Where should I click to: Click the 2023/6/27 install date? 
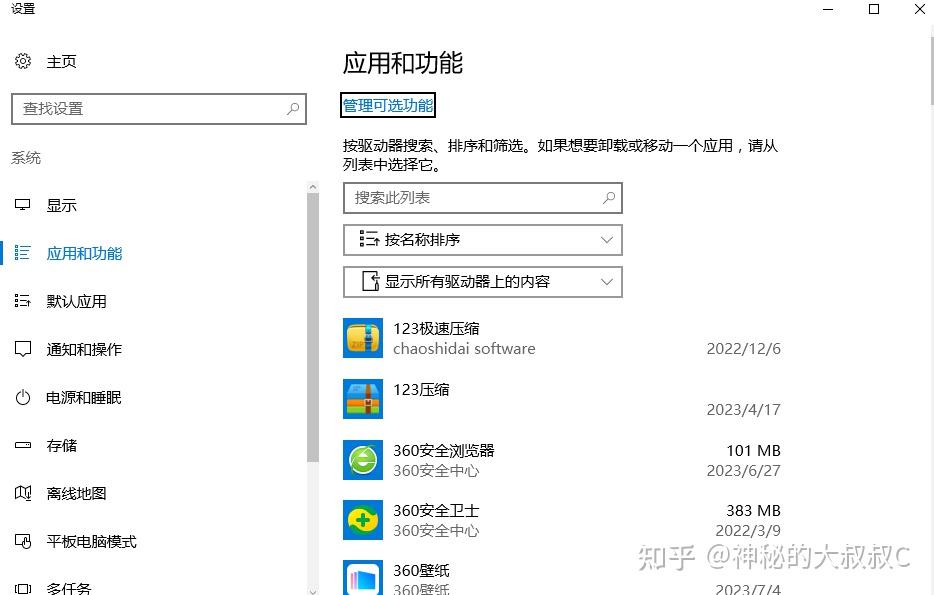743,471
